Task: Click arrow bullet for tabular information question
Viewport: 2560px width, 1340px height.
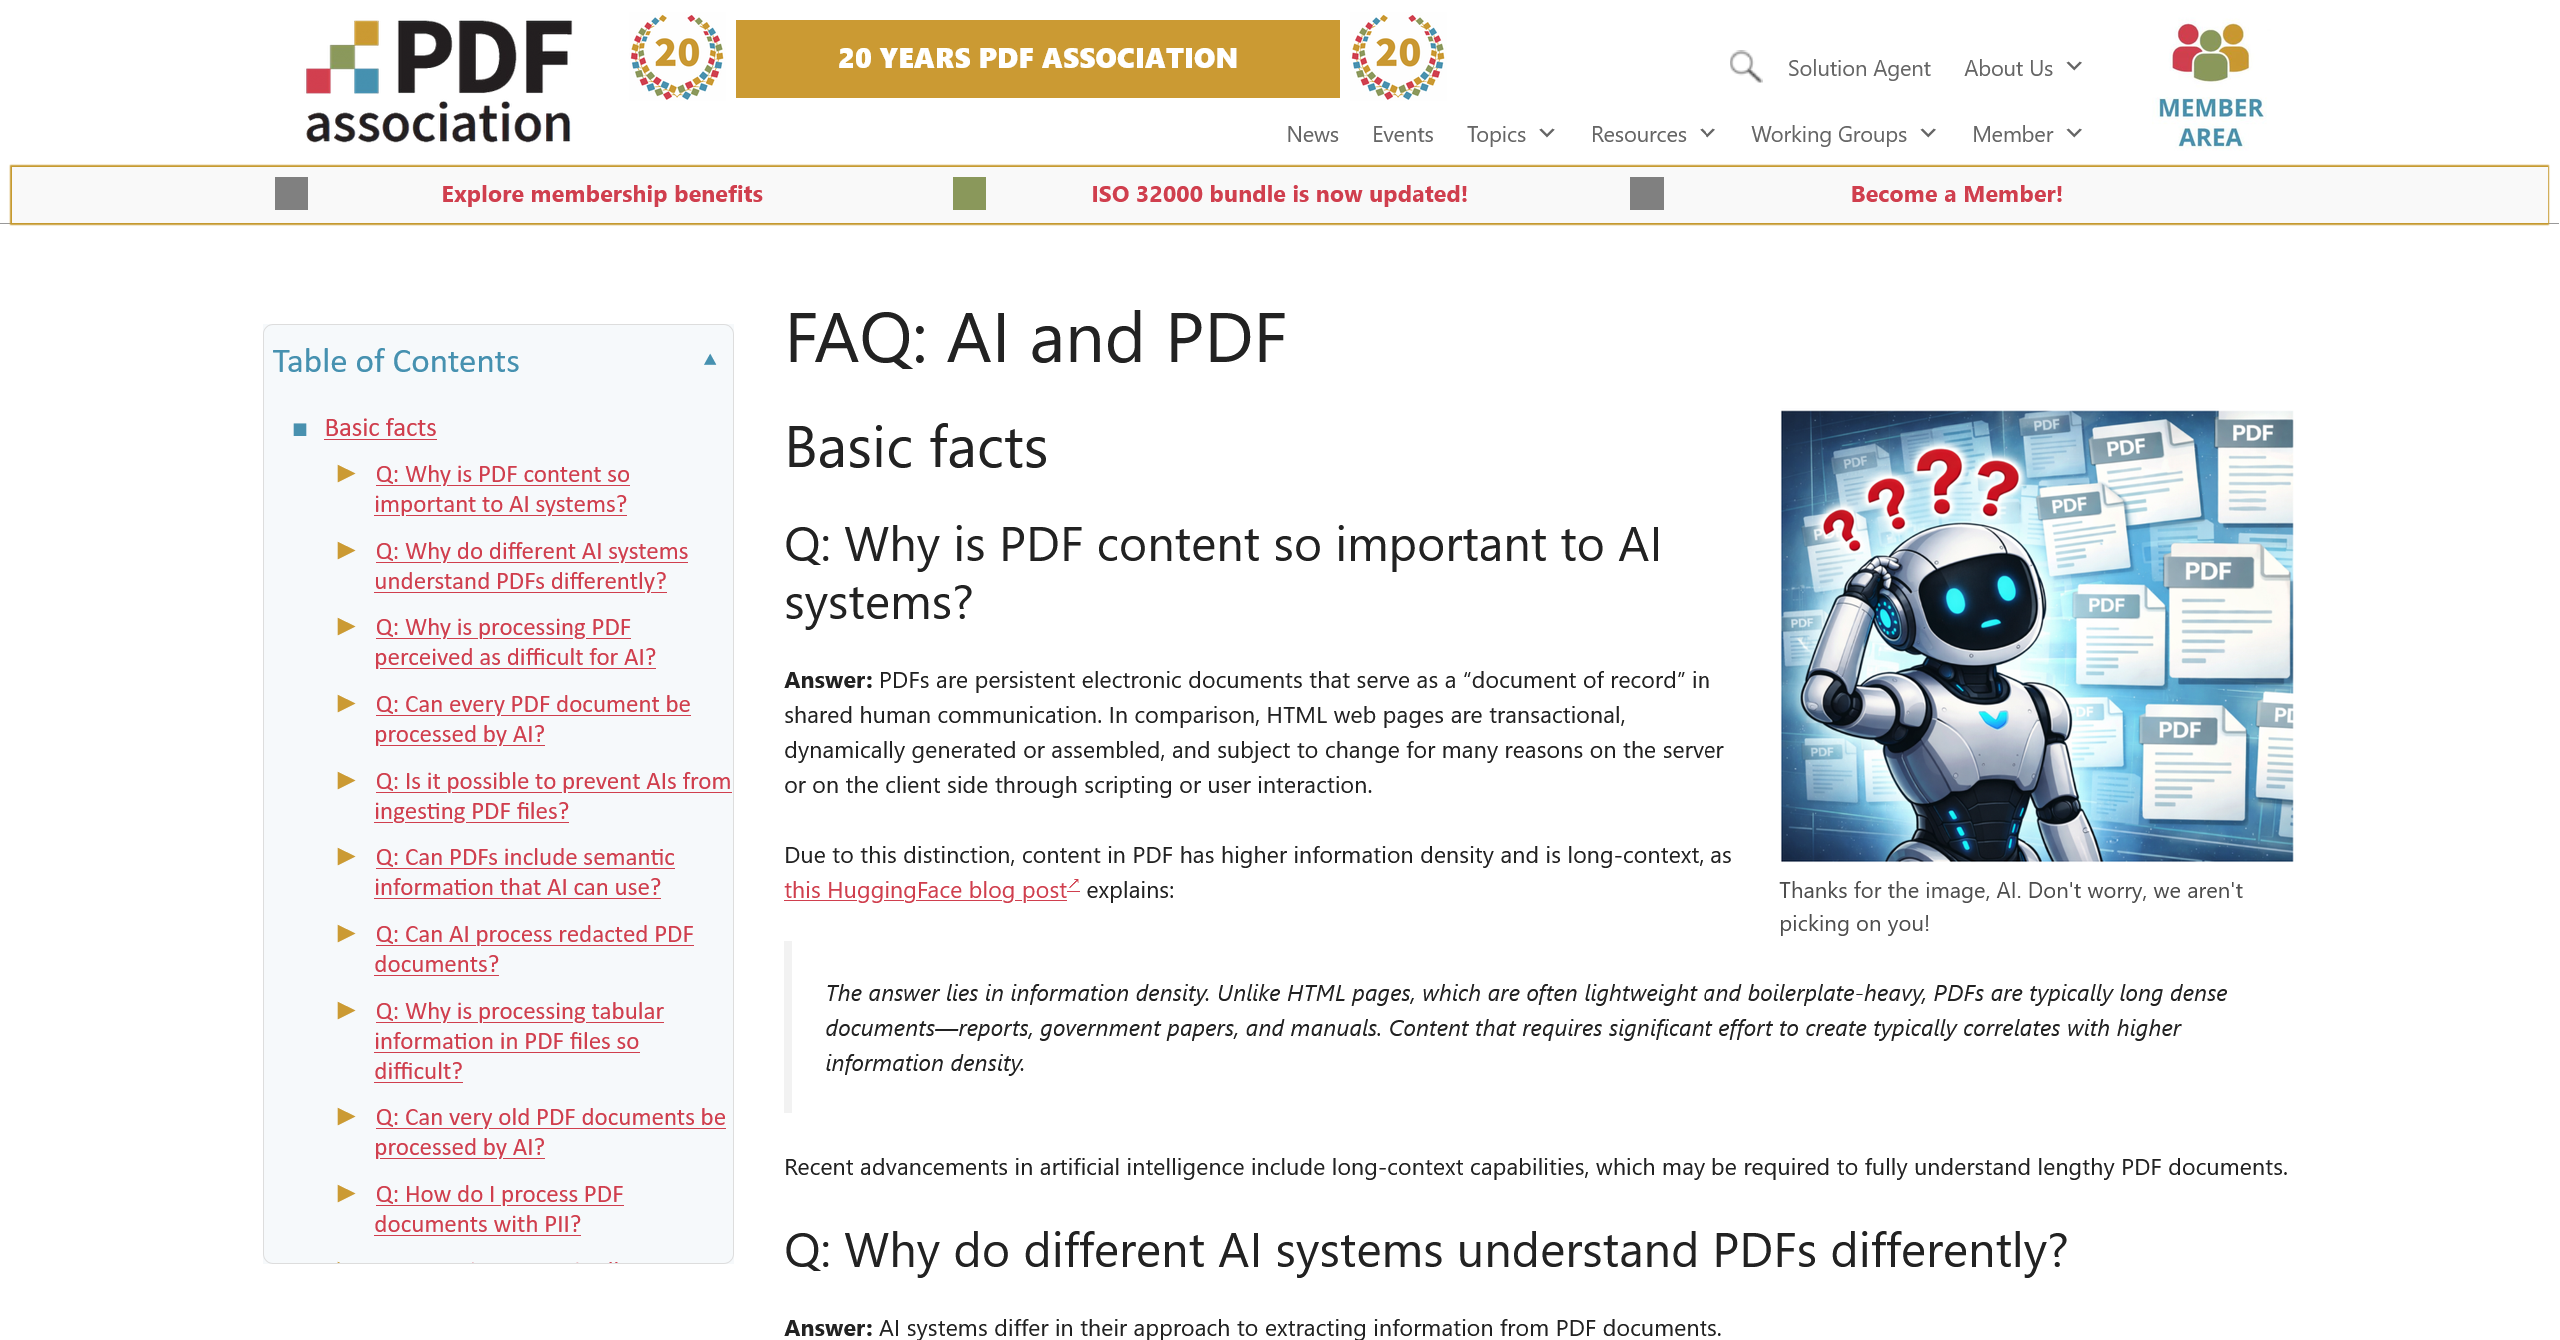Action: coord(346,1010)
